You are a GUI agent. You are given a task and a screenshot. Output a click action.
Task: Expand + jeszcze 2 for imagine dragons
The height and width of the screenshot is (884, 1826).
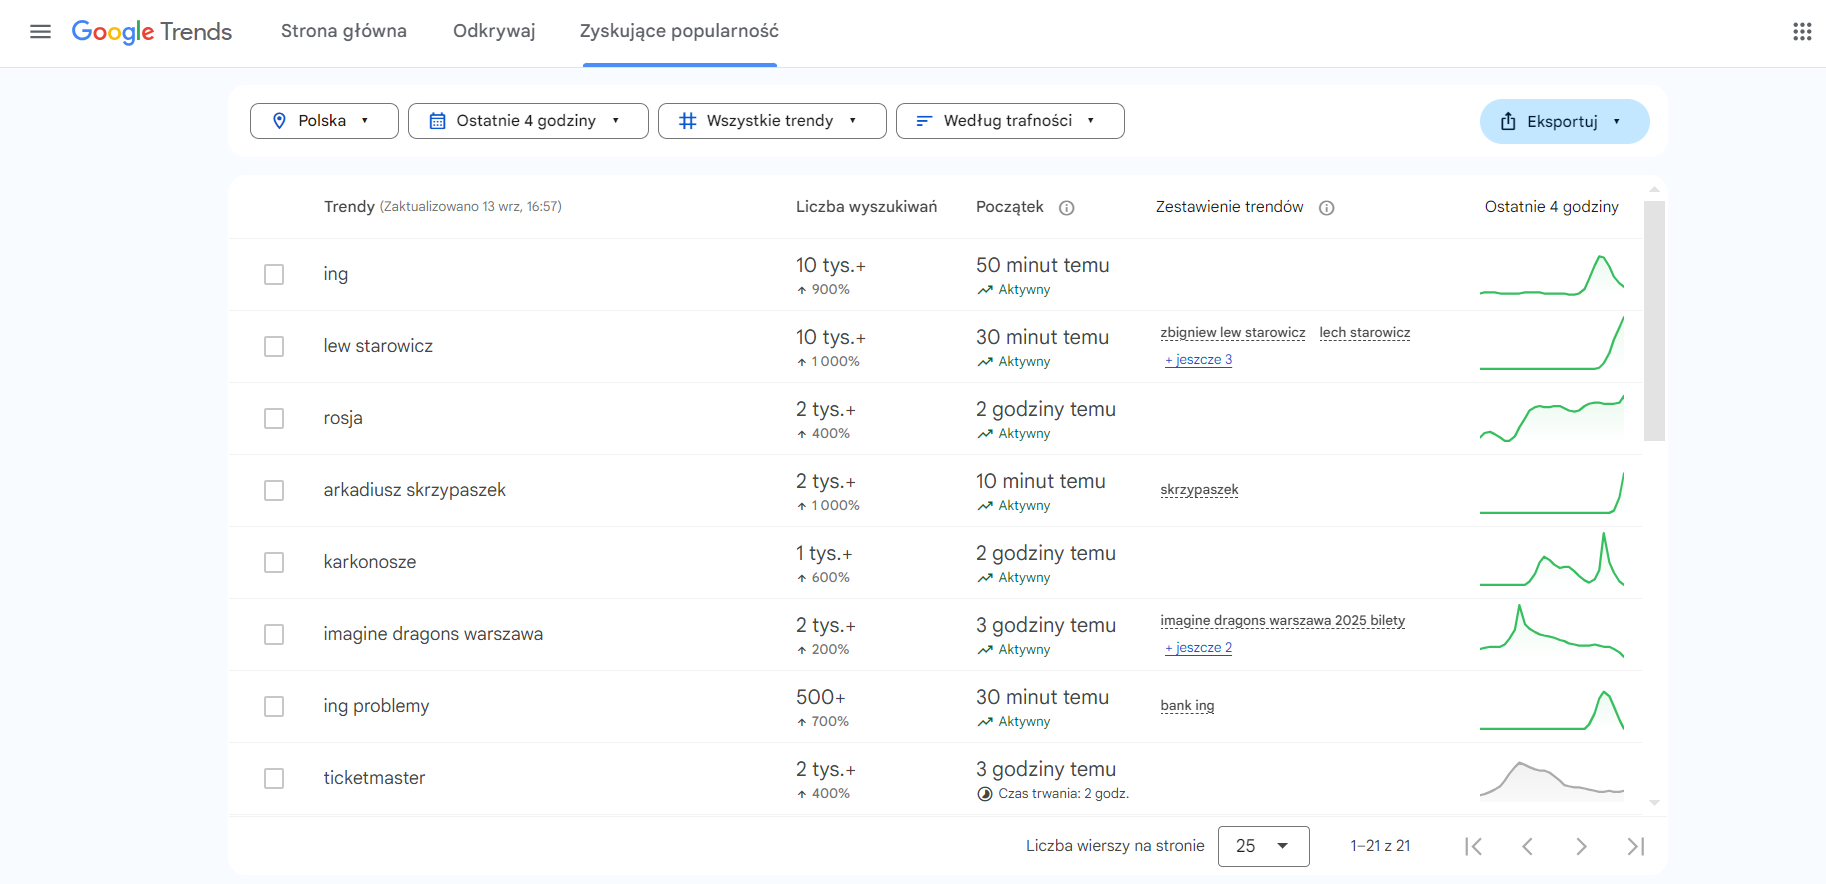click(x=1198, y=648)
